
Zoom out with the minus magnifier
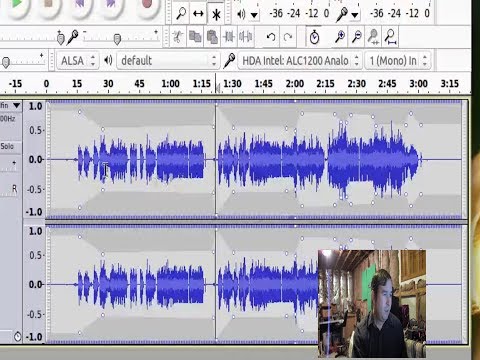click(x=357, y=37)
